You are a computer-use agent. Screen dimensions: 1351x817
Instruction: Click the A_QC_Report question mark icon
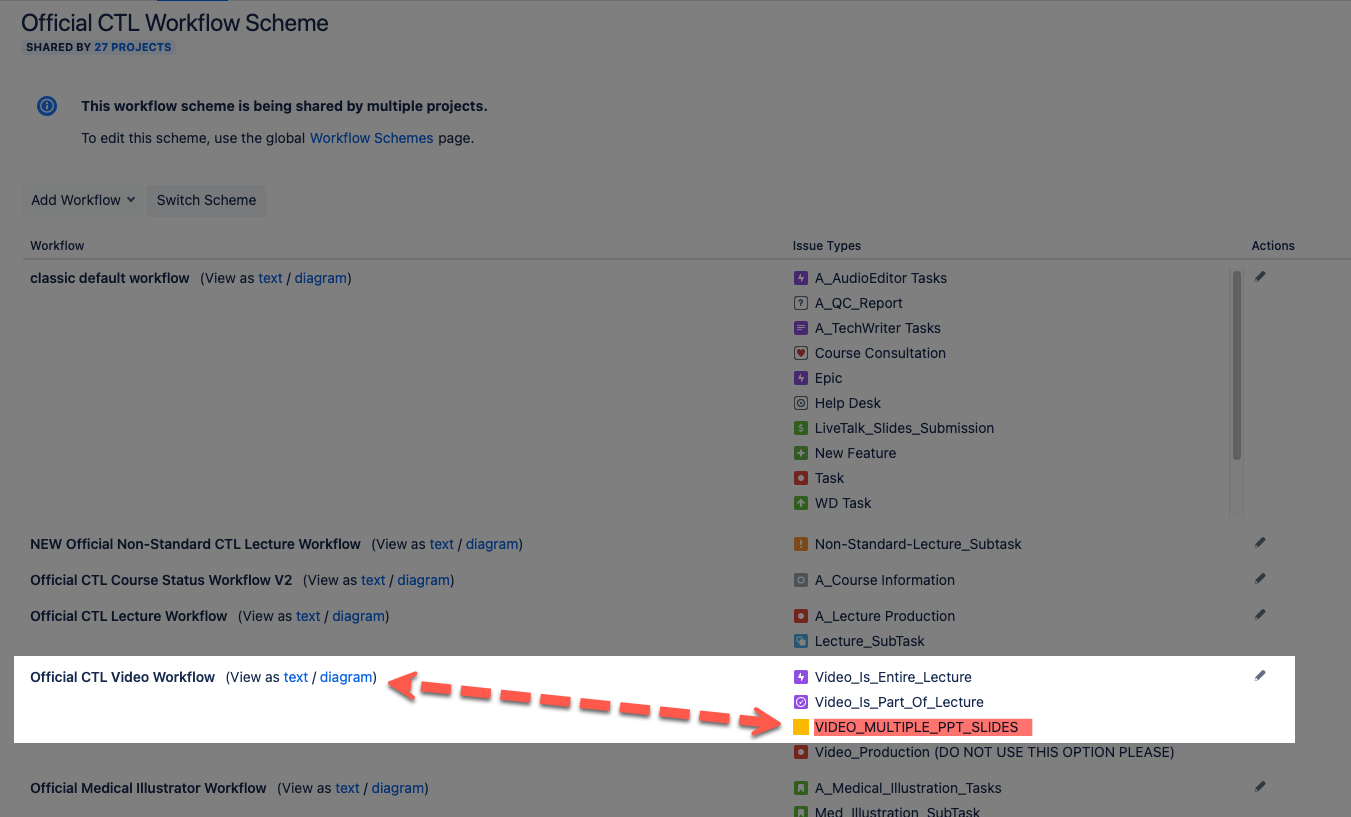[800, 303]
